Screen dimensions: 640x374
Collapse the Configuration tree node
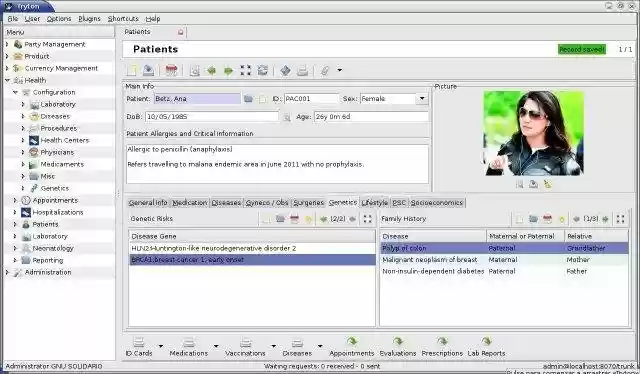[x=15, y=92]
